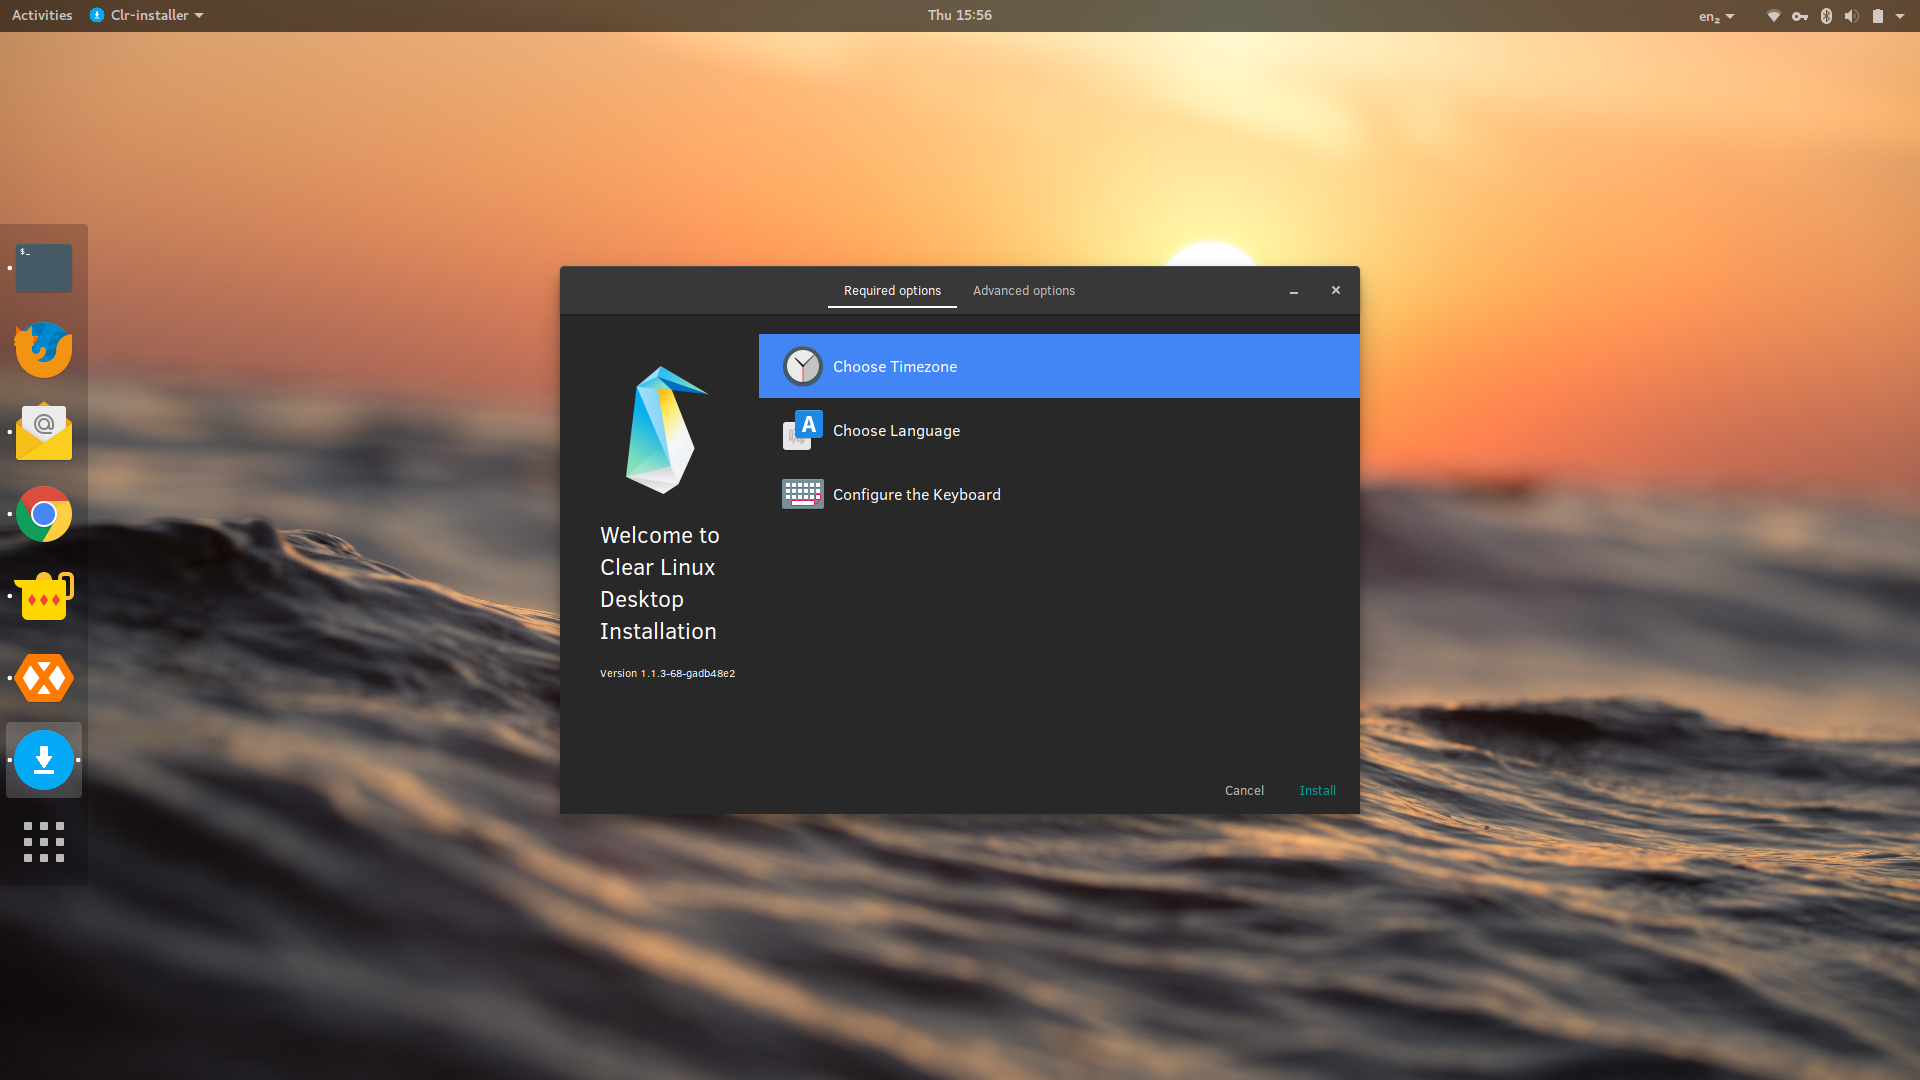Click the keyboard icon in the list
Image resolution: width=1920 pixels, height=1080 pixels.
pyautogui.click(x=802, y=494)
